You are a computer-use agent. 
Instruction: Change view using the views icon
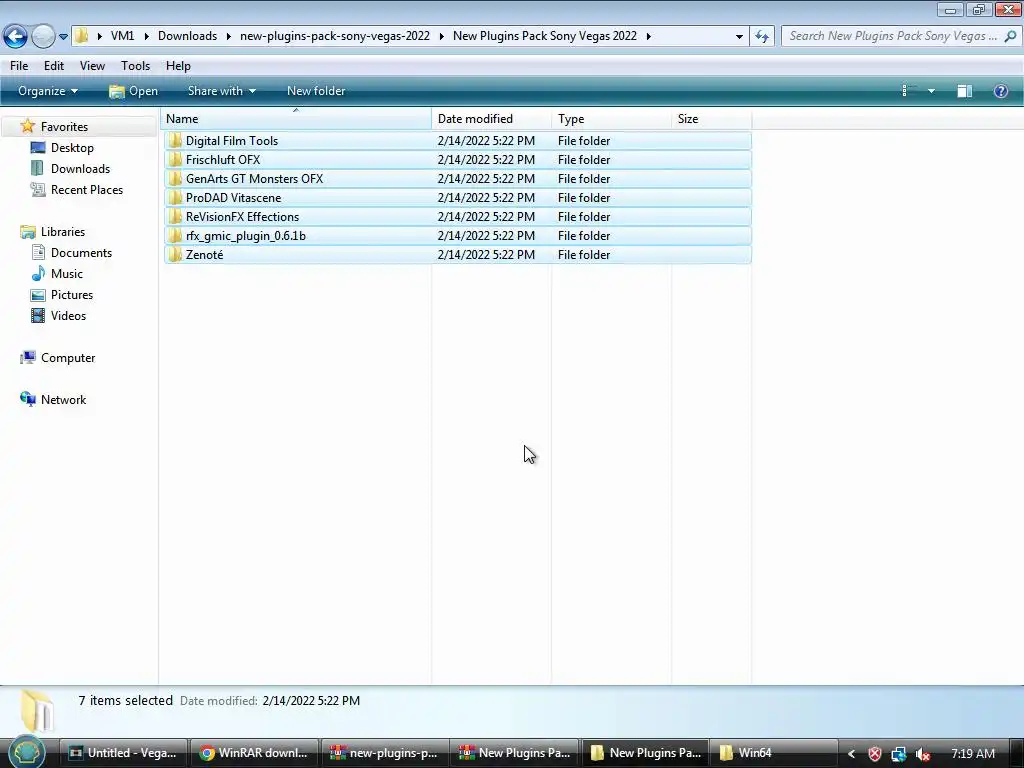click(907, 91)
